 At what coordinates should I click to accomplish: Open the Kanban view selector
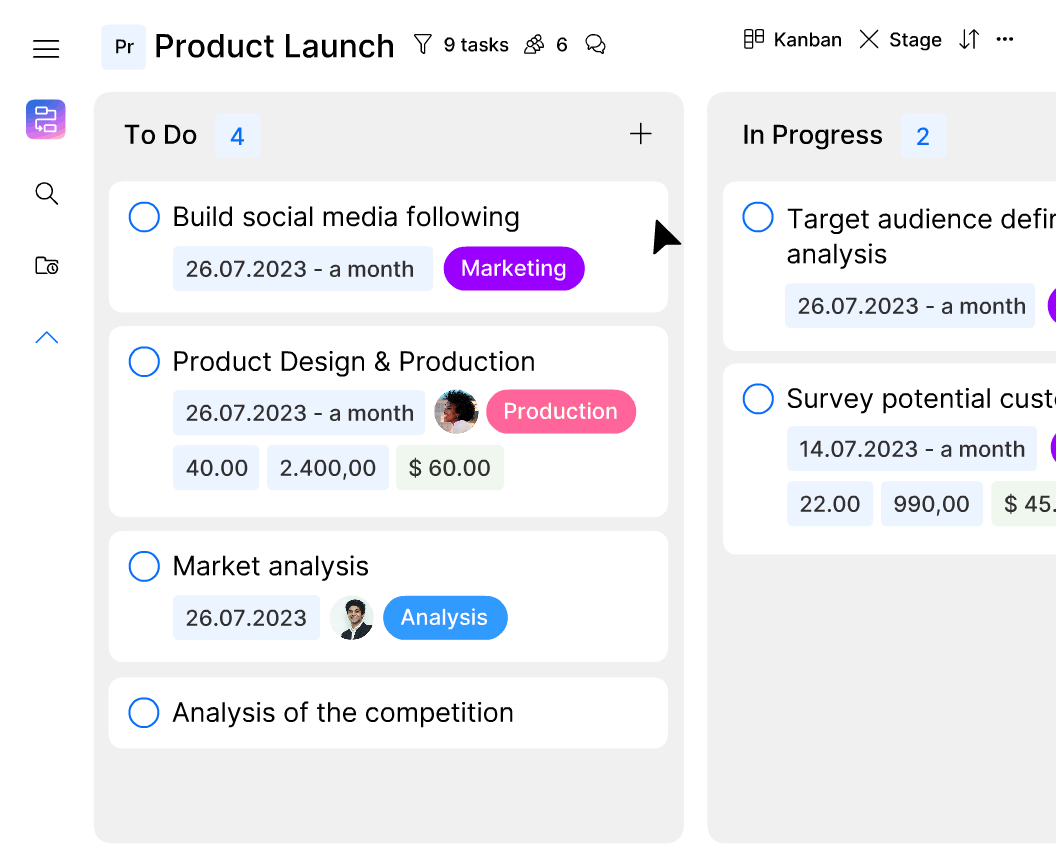coord(792,39)
